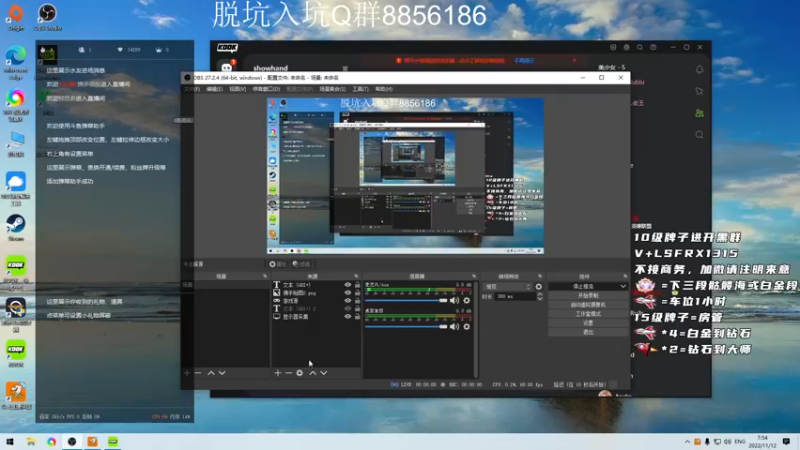Click 退出 button in OBS controls

[588, 333]
